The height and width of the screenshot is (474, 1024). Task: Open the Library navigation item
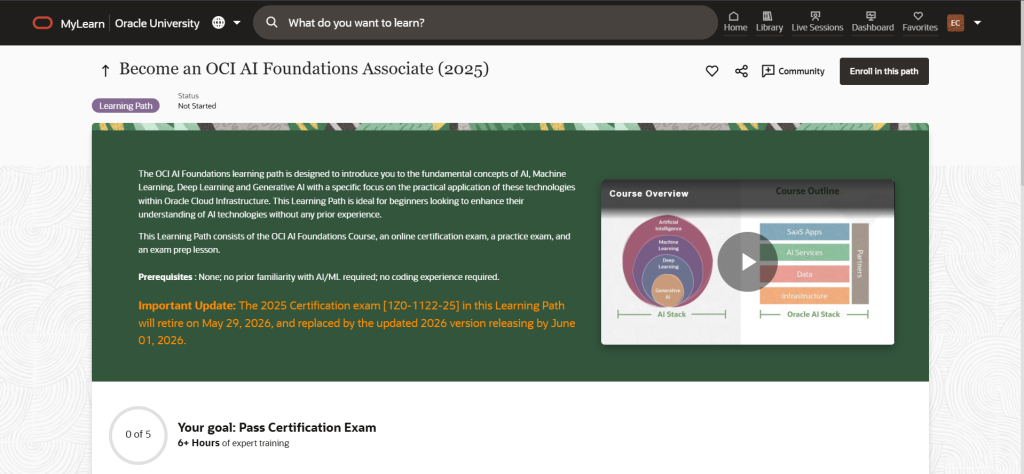769,22
